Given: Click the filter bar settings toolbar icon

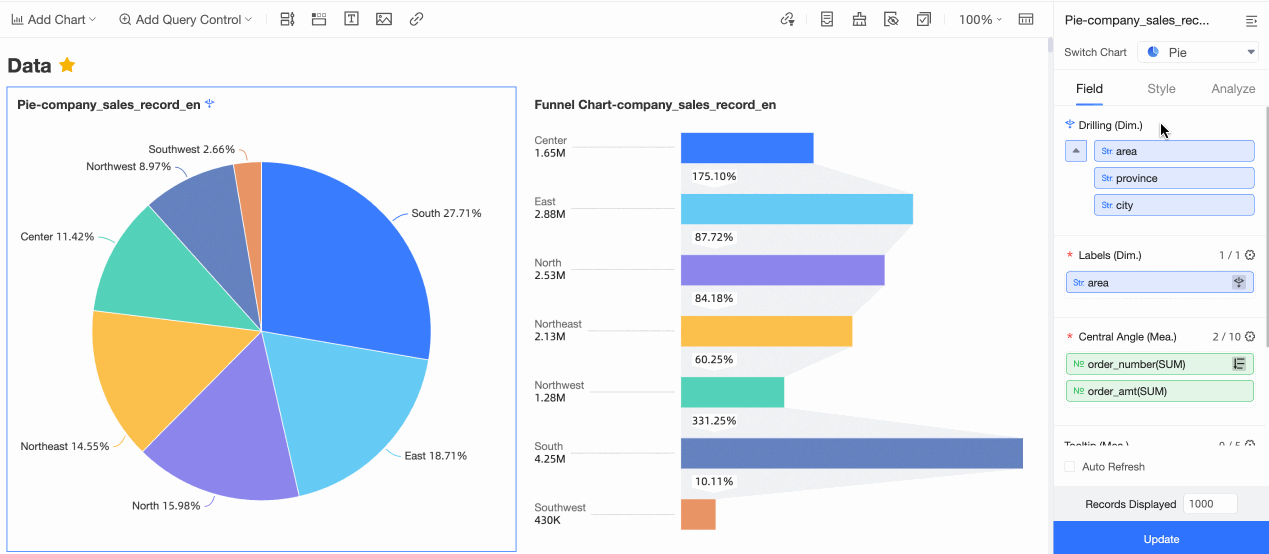Looking at the screenshot, I should (287, 19).
